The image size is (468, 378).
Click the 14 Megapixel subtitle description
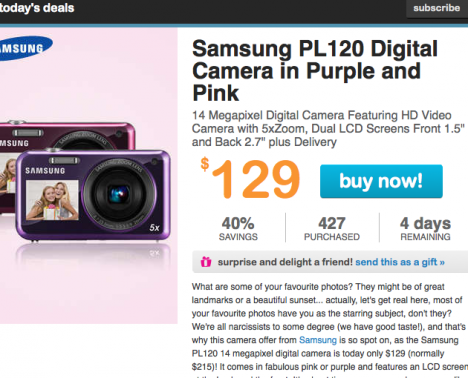[x=328, y=129]
